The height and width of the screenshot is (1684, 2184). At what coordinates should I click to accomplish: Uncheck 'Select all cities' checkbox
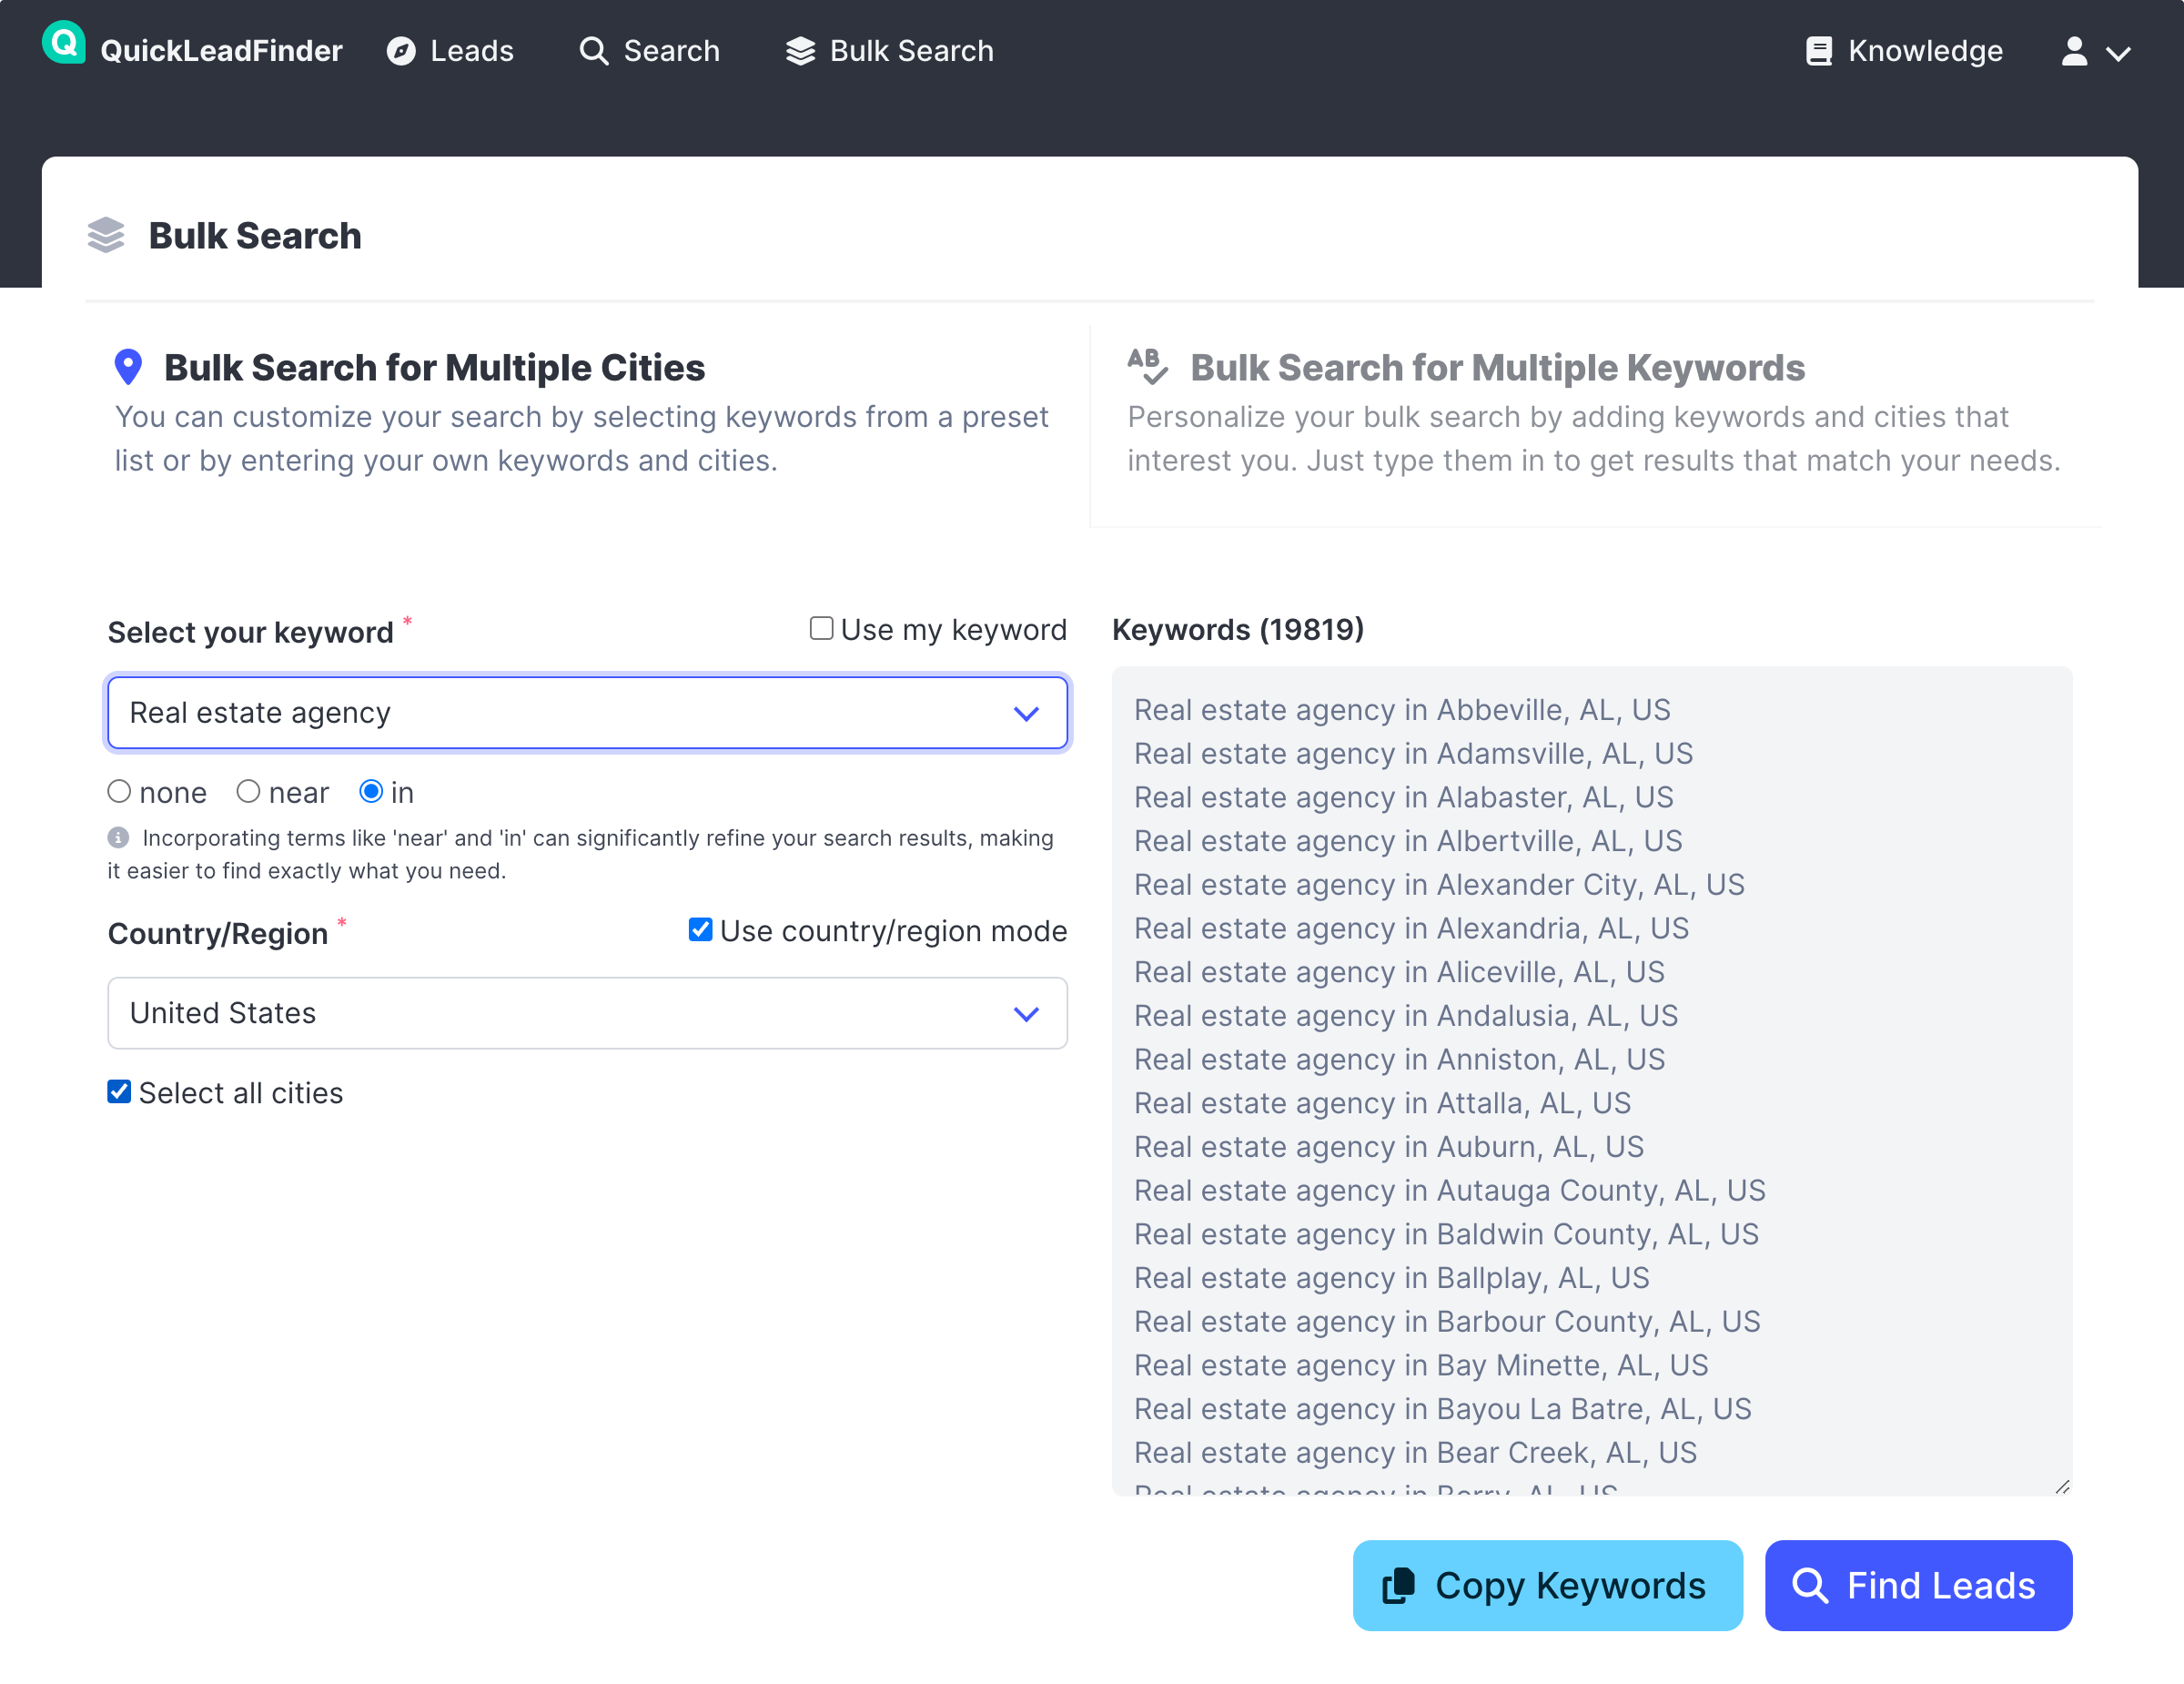point(119,1091)
